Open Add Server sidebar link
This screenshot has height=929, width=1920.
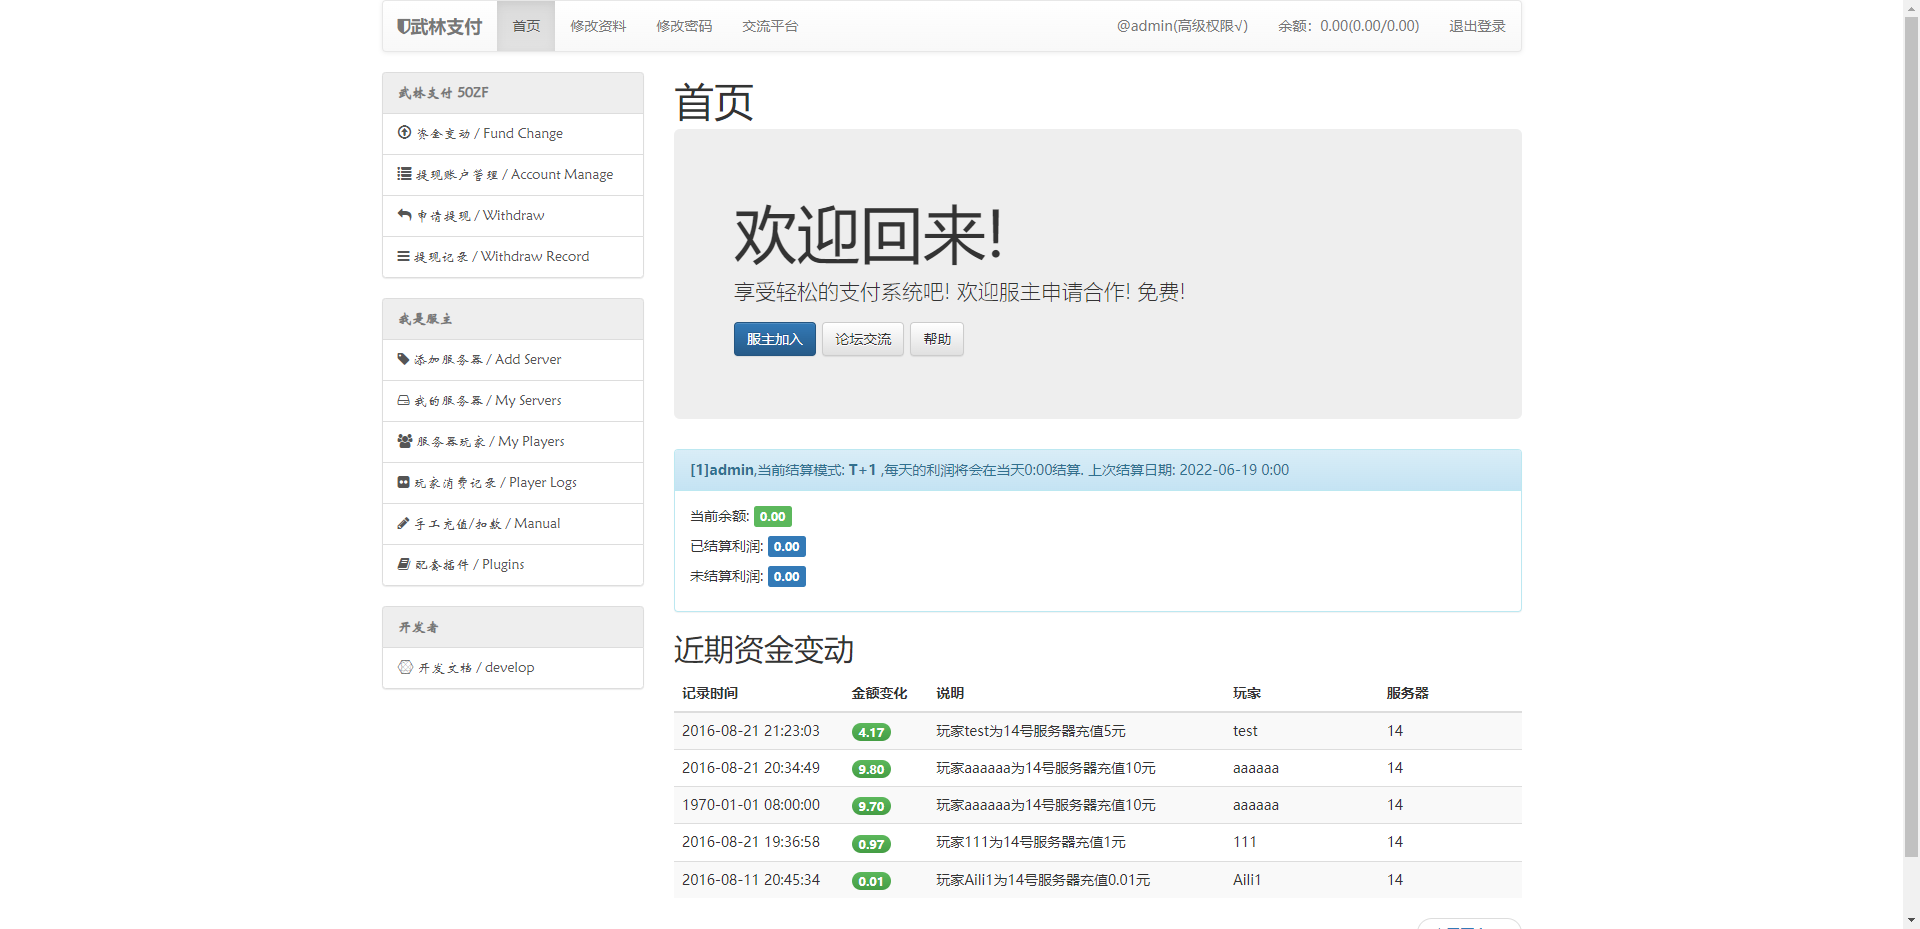[x=513, y=359]
